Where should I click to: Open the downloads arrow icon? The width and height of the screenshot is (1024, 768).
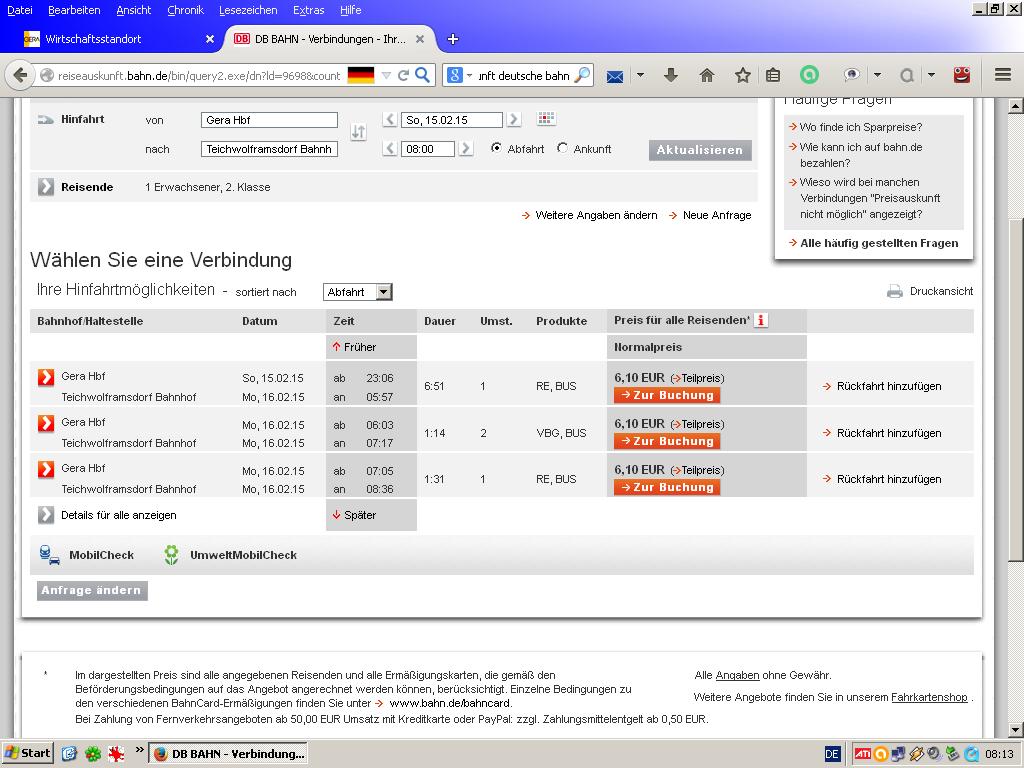(671, 75)
